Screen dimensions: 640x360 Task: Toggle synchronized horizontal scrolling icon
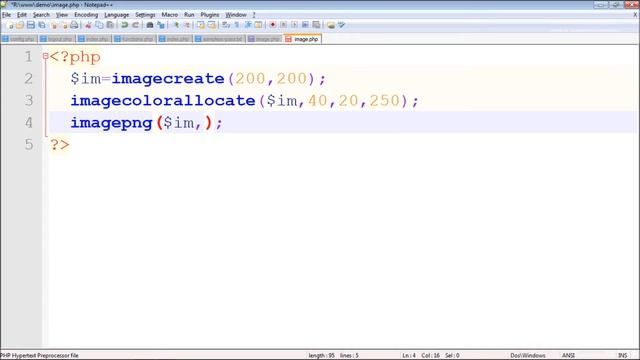tap(211, 25)
